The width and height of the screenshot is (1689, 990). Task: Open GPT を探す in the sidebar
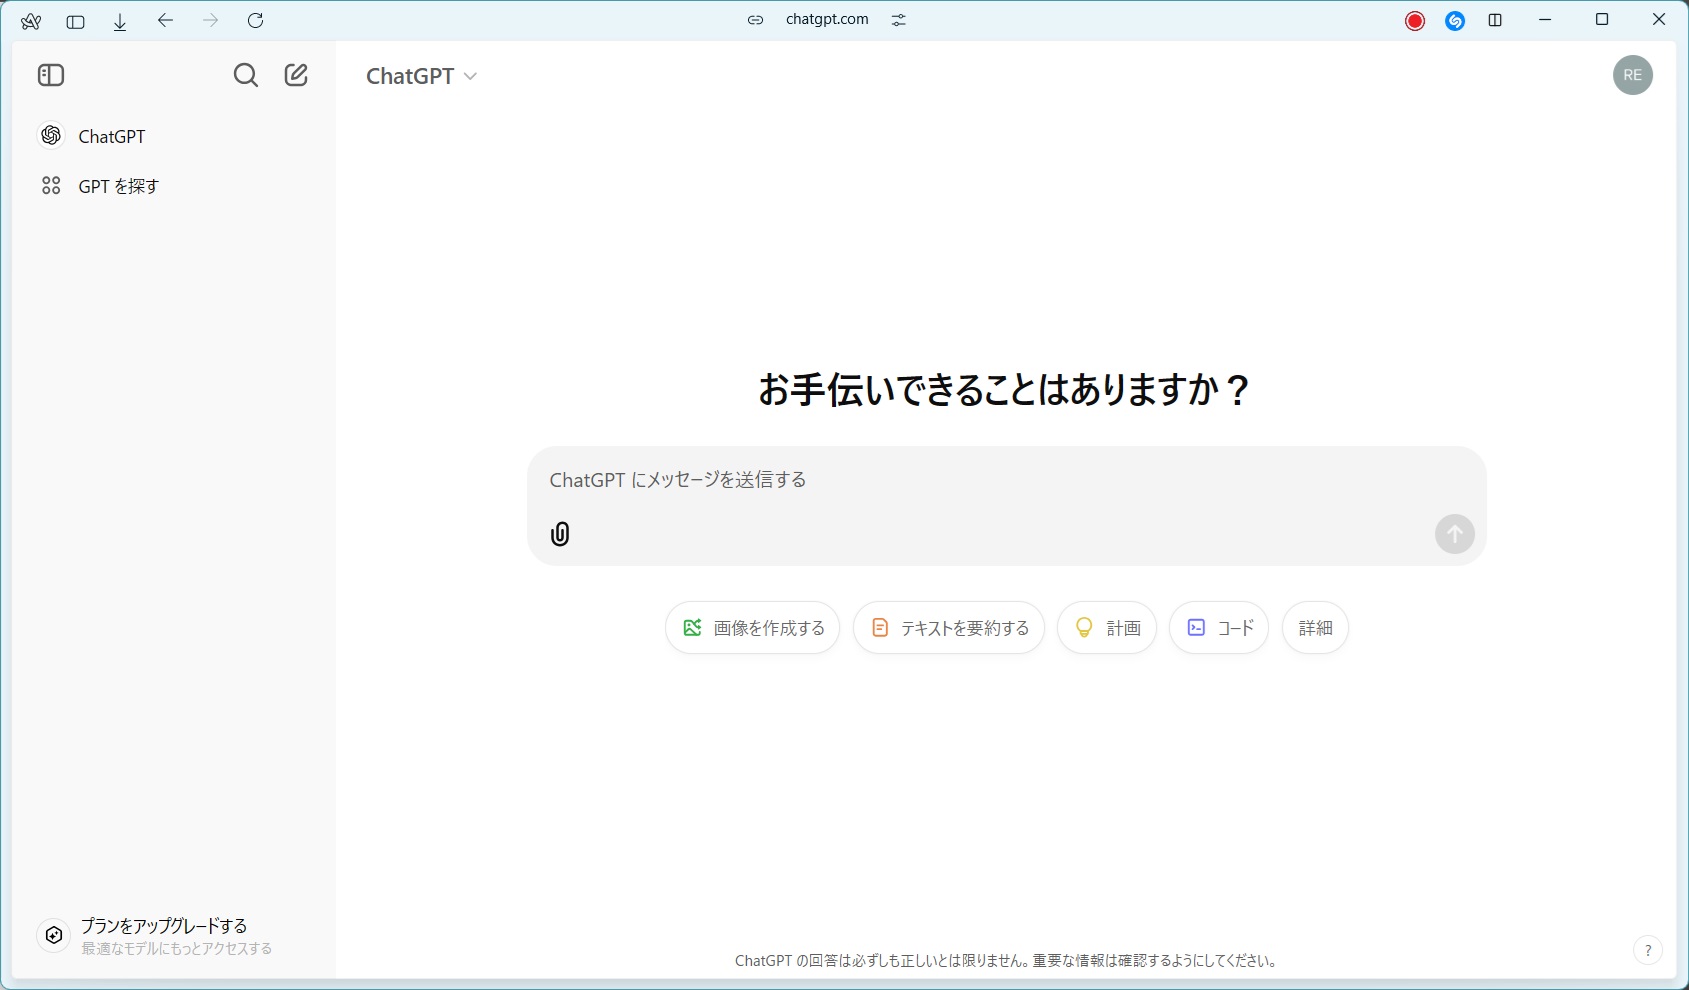click(x=118, y=186)
